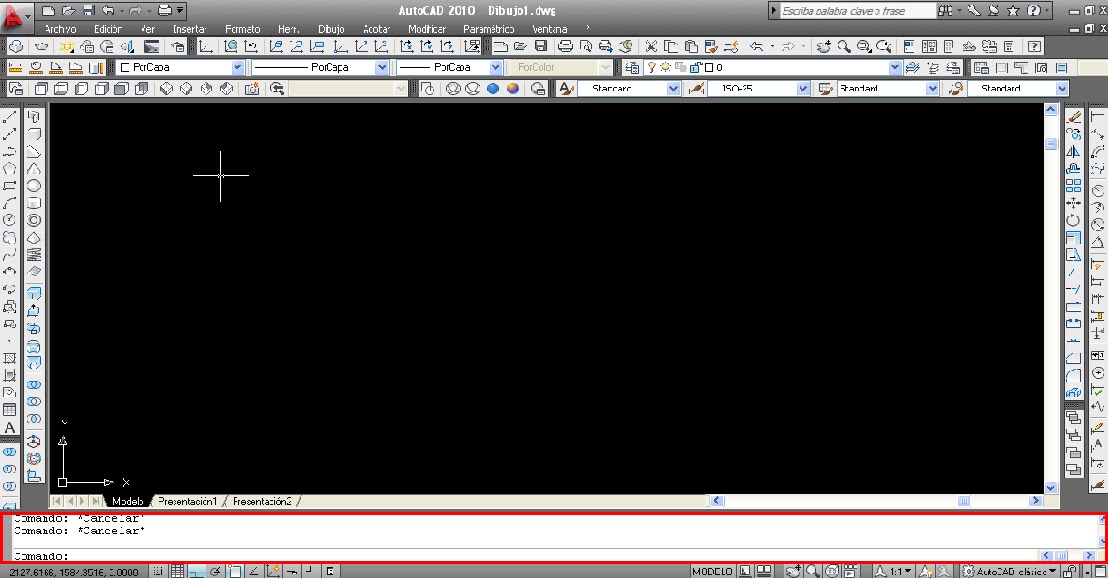
Task: Open a new drawing with the QNew icon
Action: [x=500, y=45]
